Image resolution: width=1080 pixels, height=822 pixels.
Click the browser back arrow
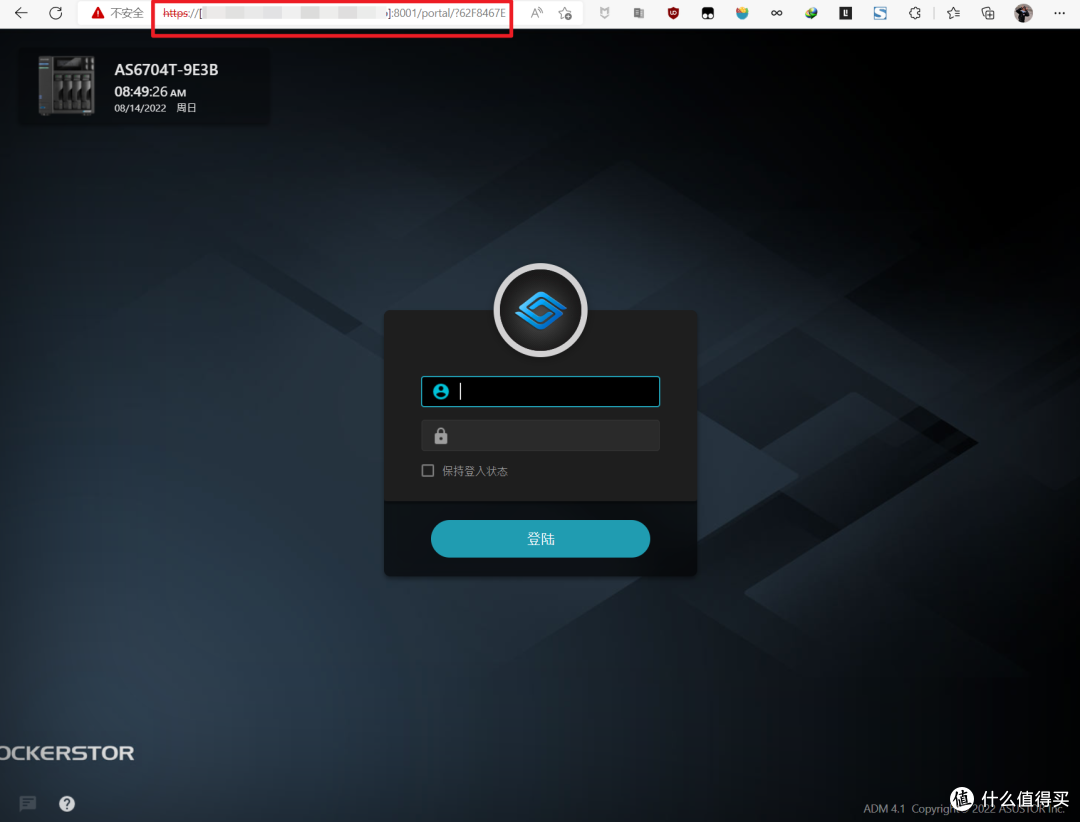click(x=21, y=13)
